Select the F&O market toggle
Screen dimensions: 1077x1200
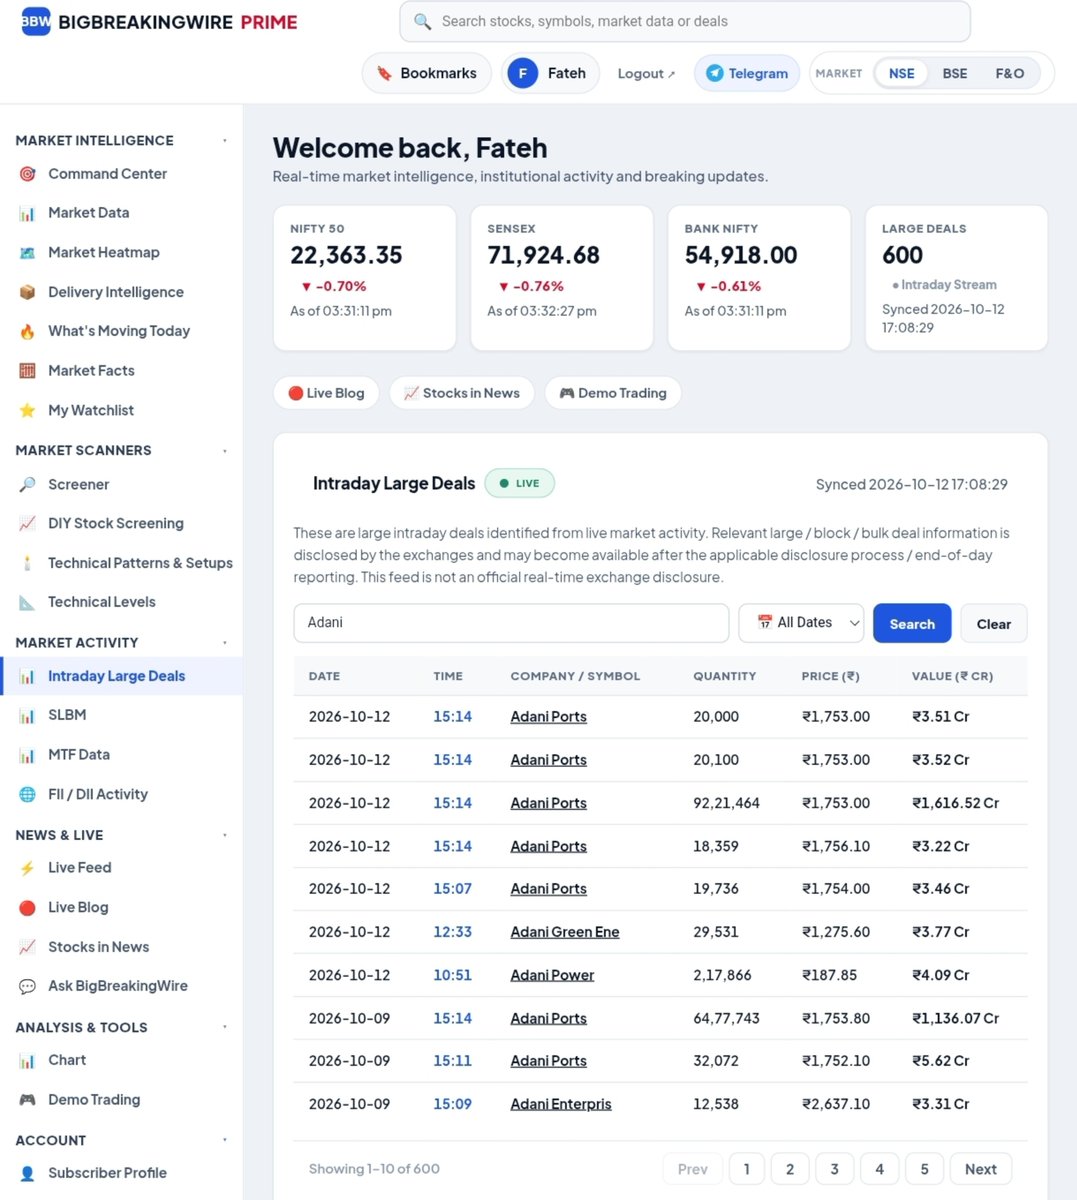tap(1010, 73)
